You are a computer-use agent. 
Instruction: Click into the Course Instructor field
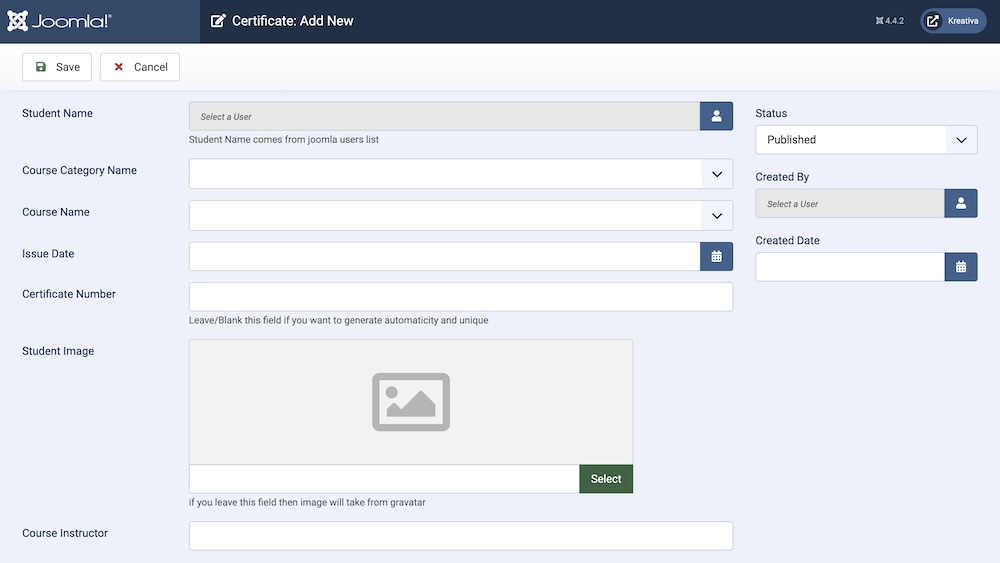click(x=461, y=535)
